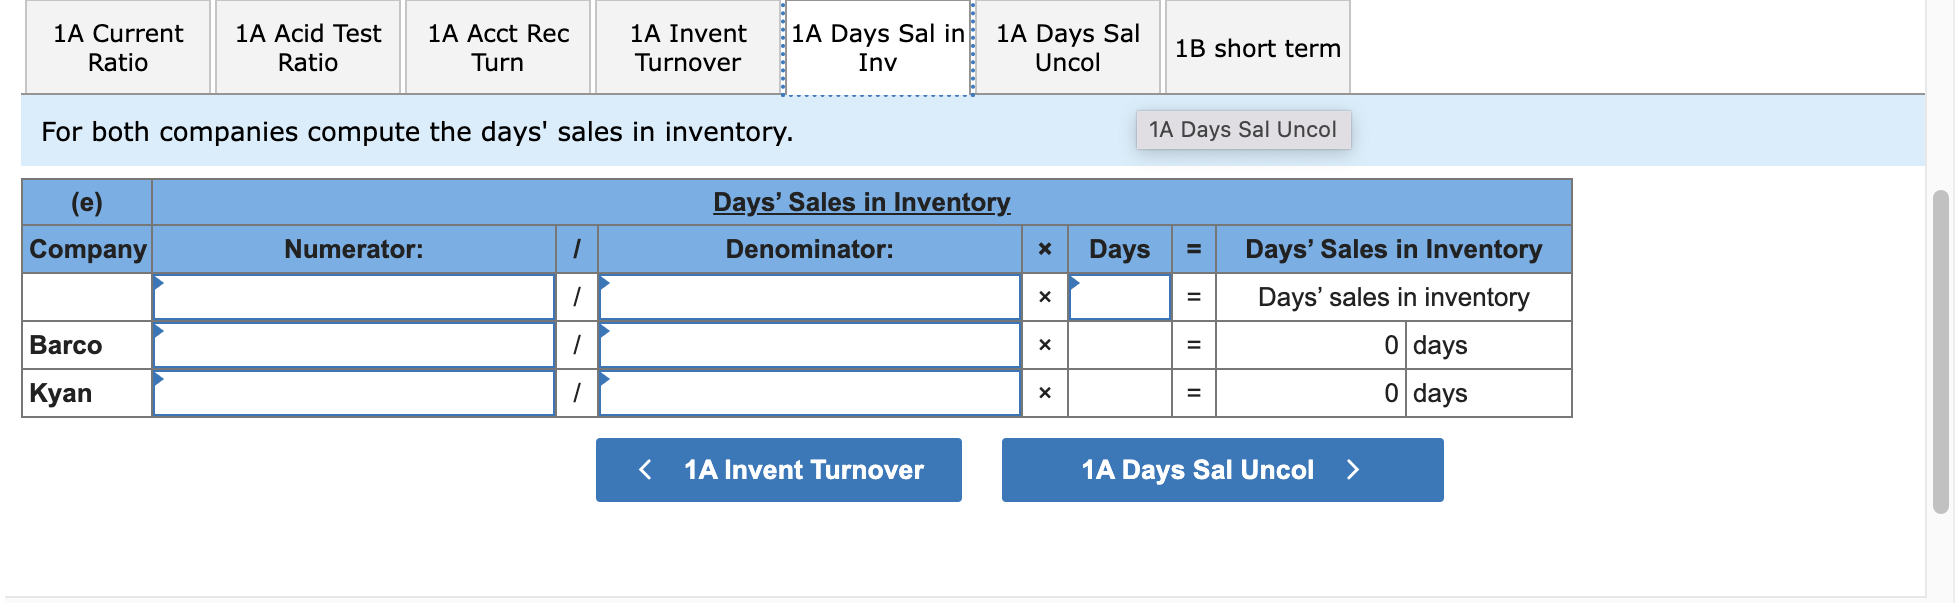The width and height of the screenshot is (1957, 603).
Task: Switch to the 1A Invent Turnover tab
Action: [686, 46]
